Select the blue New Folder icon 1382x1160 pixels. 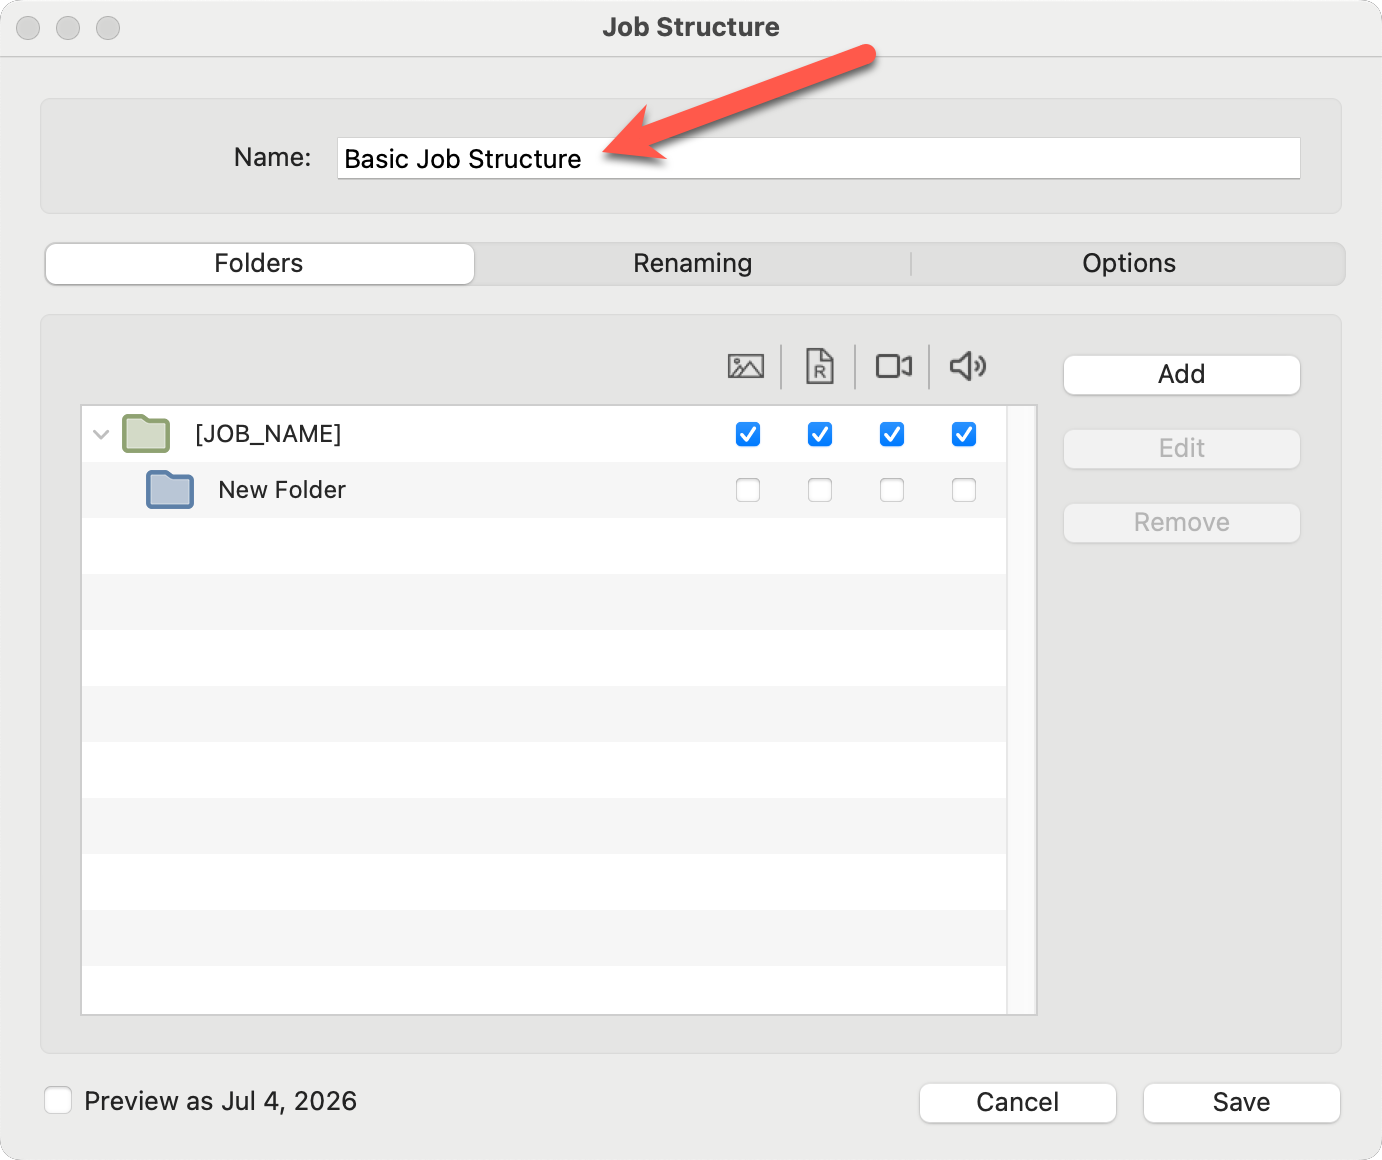(170, 490)
